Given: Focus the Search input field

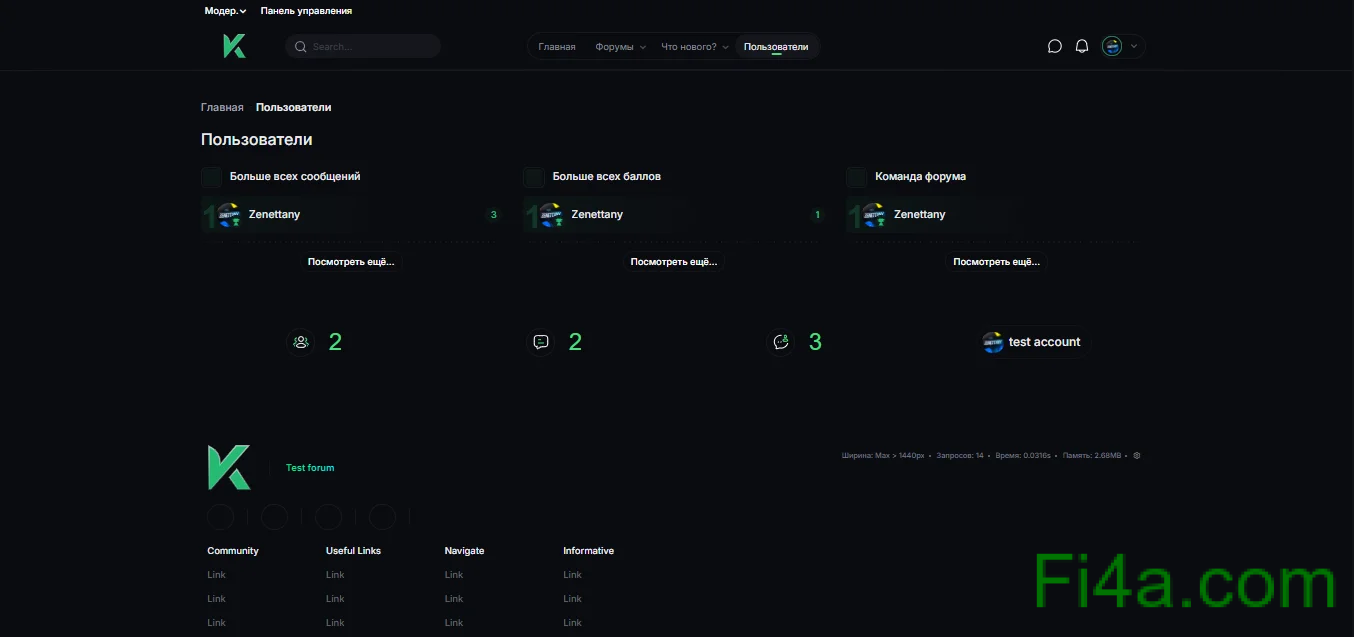Looking at the screenshot, I should (370, 47).
